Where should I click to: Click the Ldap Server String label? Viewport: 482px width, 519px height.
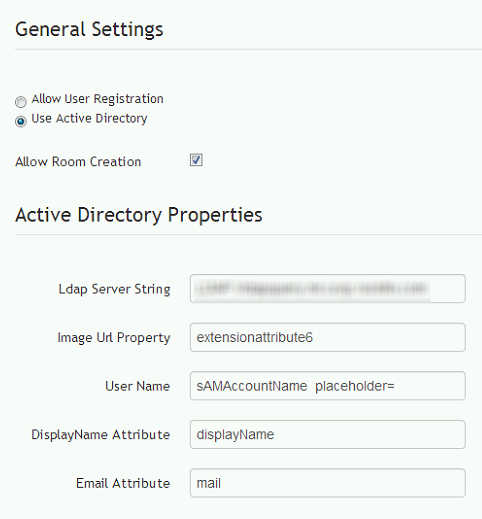(114, 289)
